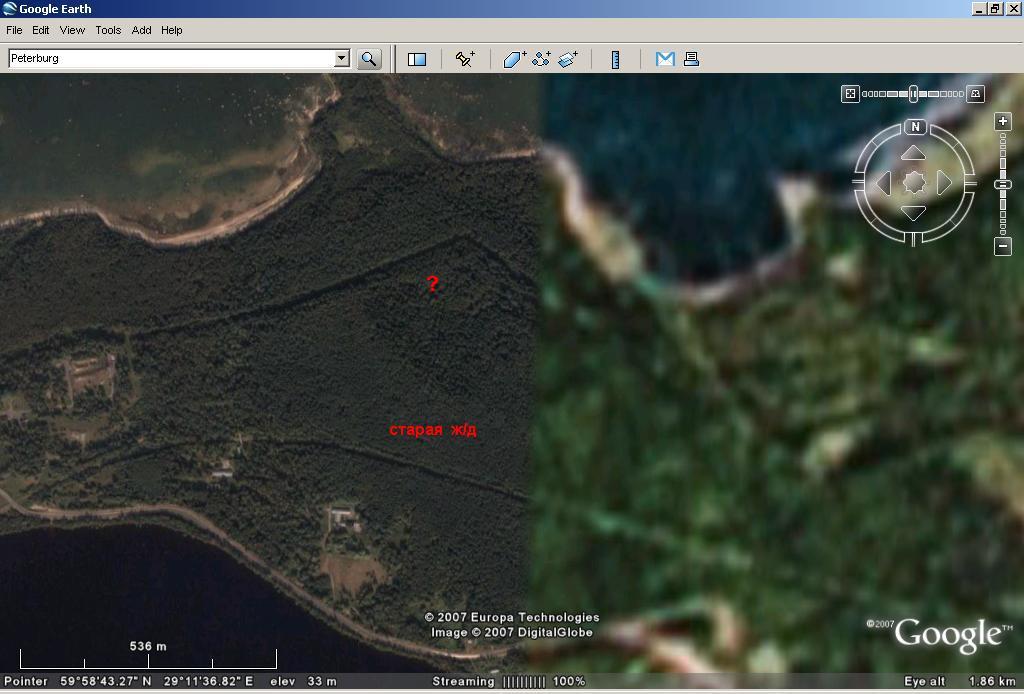Click the tilt-to-top-down view icon
The image size is (1024, 694).
pyautogui.click(x=850, y=94)
